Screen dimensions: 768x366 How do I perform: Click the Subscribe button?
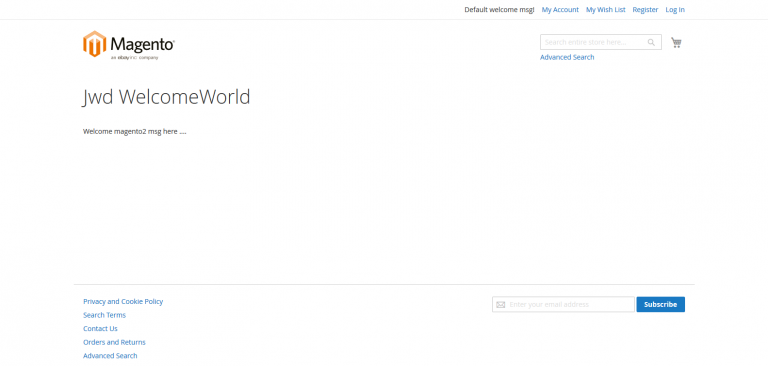(x=660, y=304)
